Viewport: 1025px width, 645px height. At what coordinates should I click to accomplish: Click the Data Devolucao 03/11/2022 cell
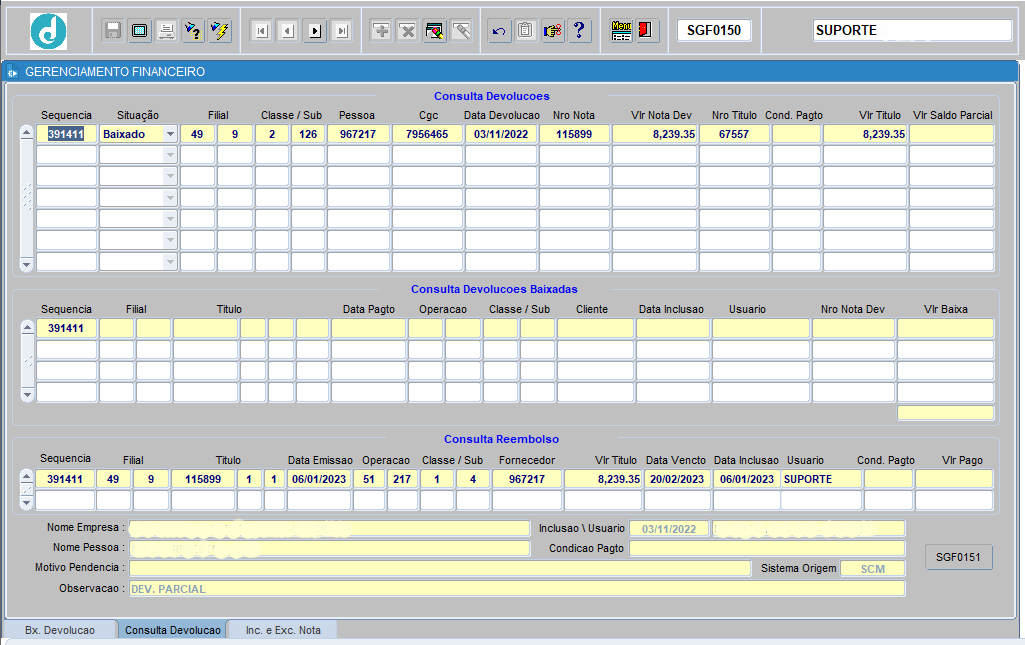click(501, 134)
